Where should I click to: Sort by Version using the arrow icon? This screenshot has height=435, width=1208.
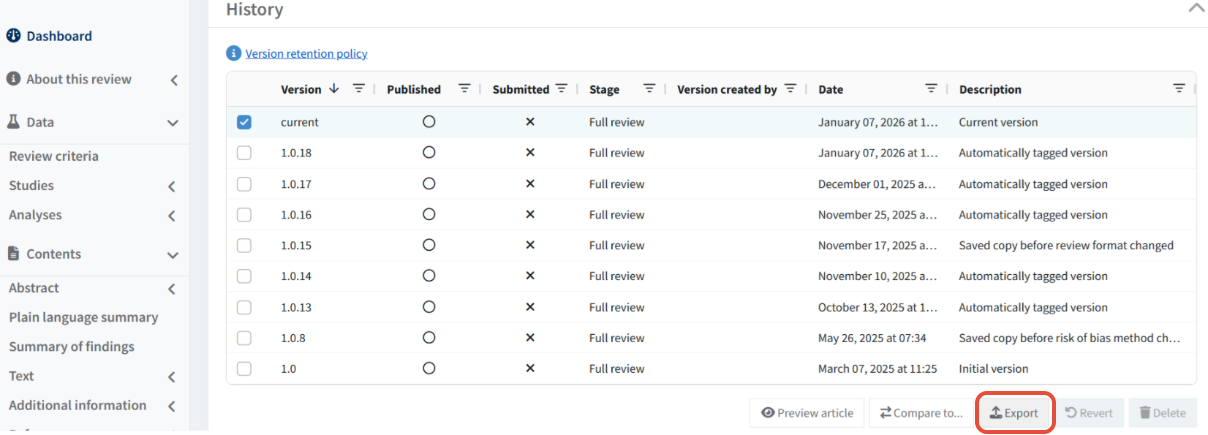pyautogui.click(x=334, y=89)
